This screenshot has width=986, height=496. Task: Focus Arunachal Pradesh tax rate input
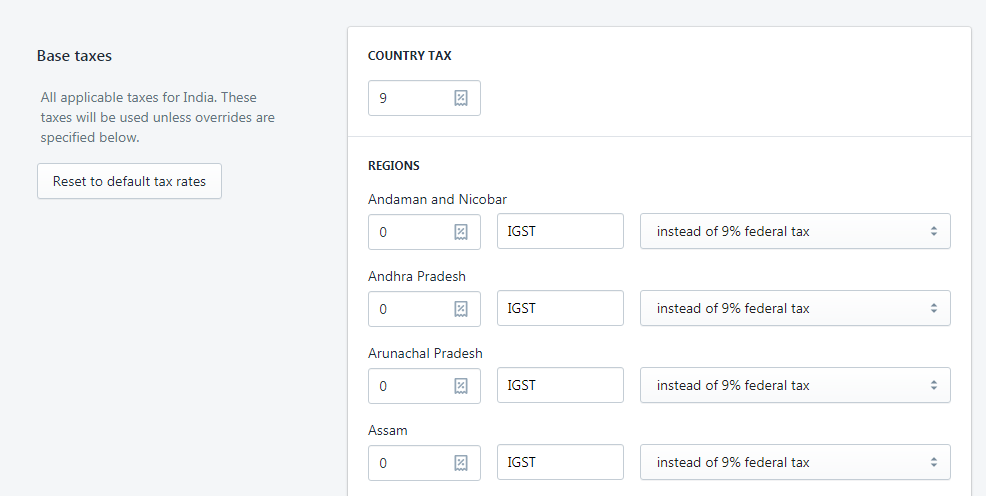click(x=410, y=385)
